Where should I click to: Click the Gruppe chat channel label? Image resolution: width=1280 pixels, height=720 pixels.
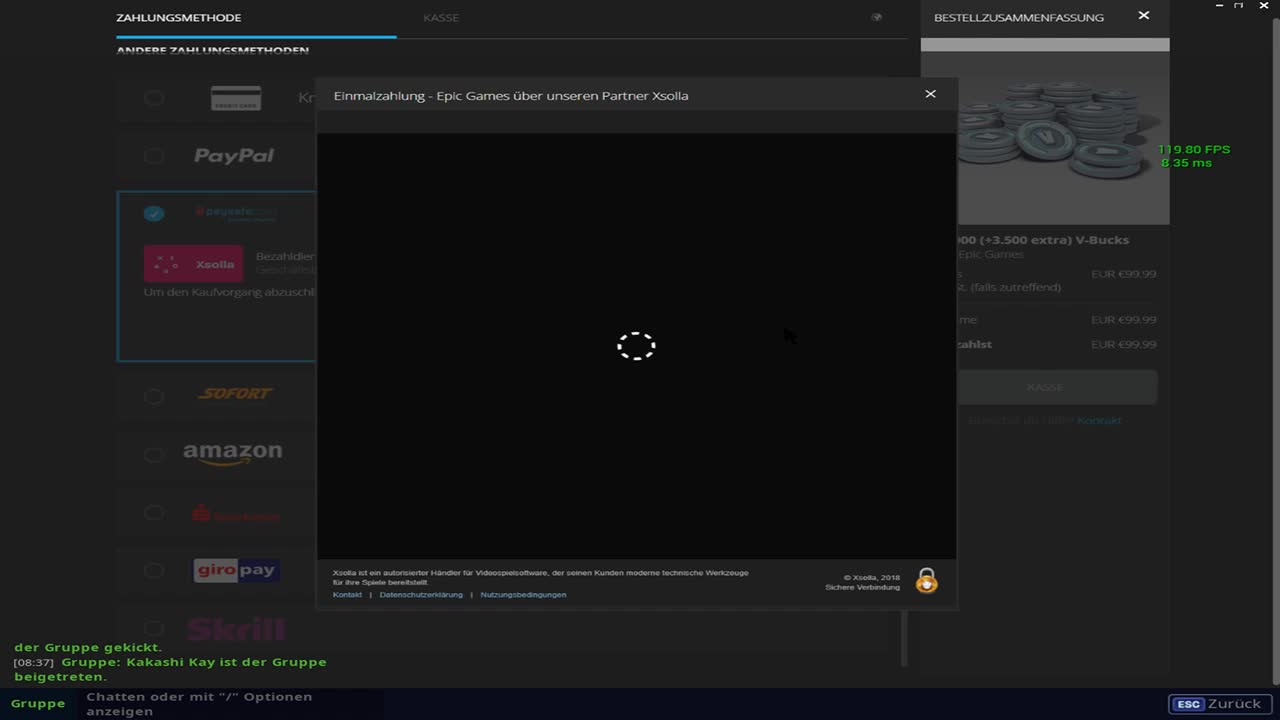pos(38,704)
